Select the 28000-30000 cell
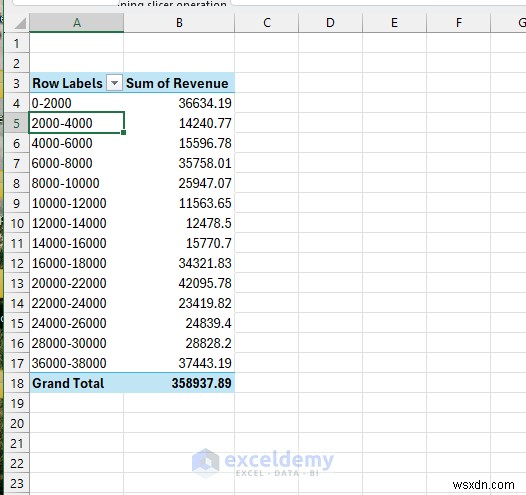Viewport: 526px width, 495px height. click(77, 343)
